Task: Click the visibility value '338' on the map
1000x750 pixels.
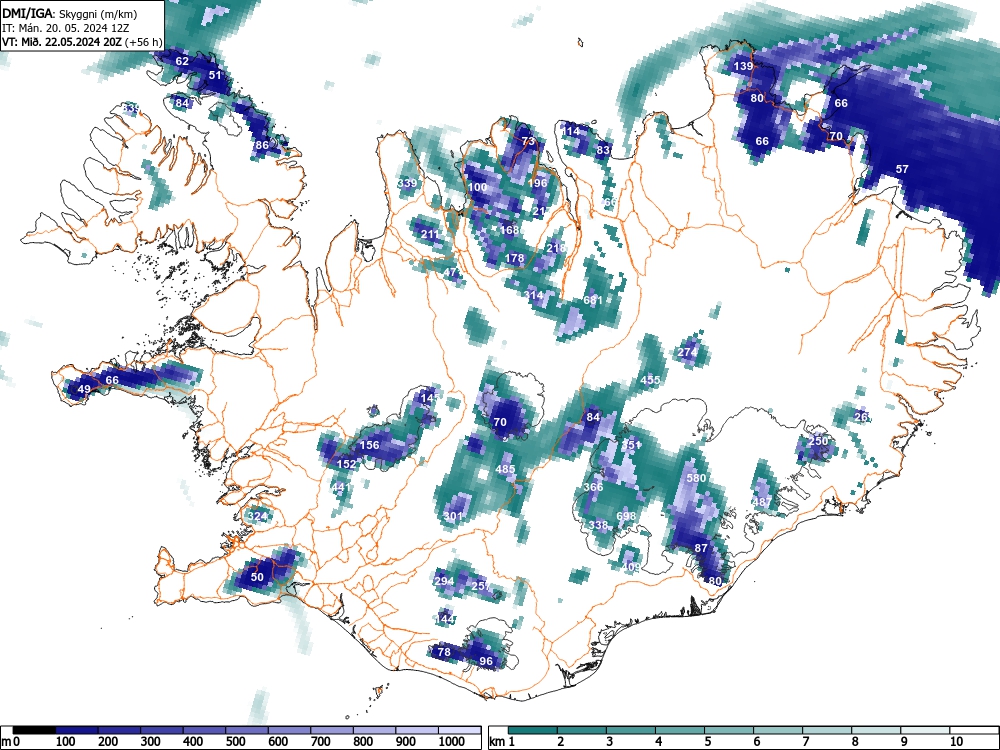Action: point(598,525)
